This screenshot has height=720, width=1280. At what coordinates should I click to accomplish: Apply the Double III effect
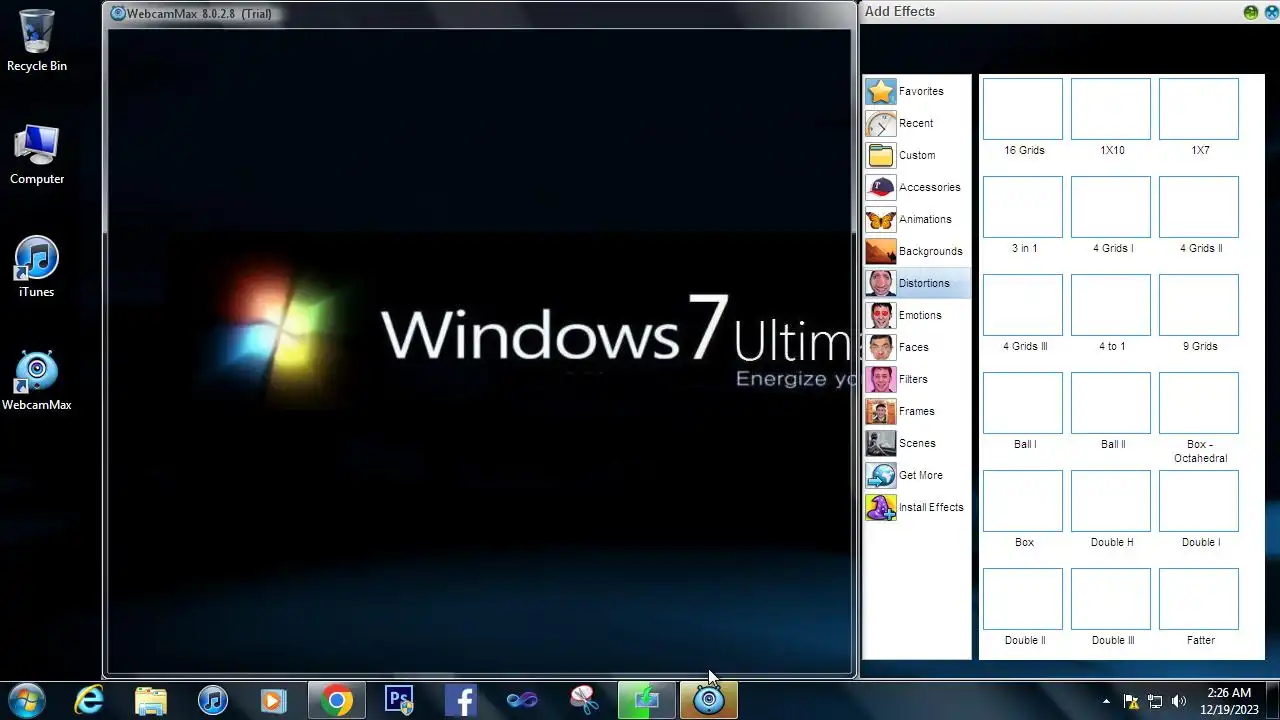tap(1111, 599)
